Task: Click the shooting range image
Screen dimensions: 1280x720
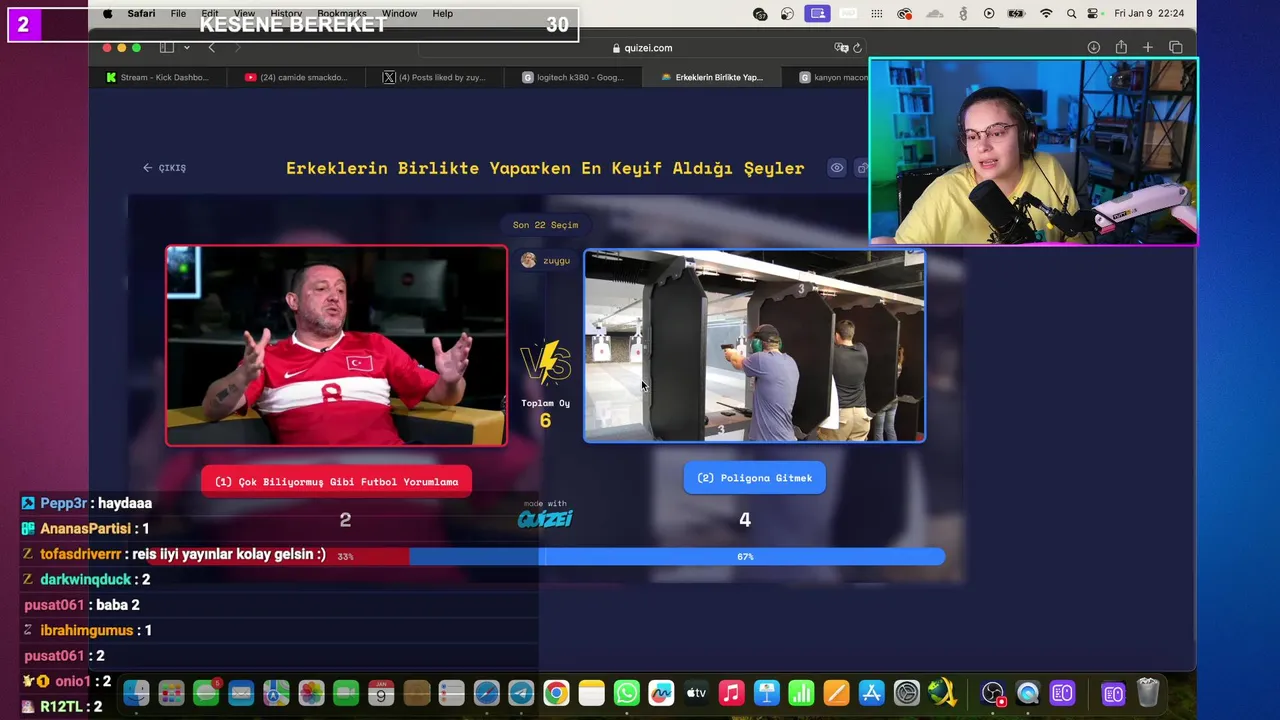Action: 754,345
